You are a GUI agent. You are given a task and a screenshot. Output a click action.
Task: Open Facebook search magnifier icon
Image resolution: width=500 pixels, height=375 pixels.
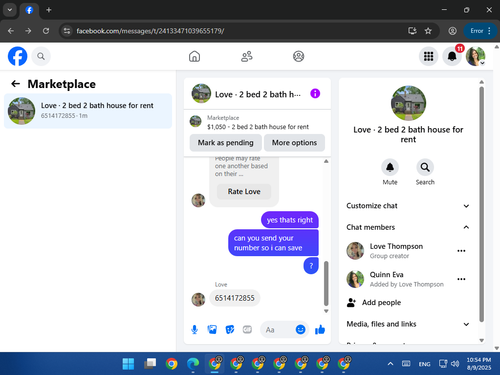click(41, 56)
